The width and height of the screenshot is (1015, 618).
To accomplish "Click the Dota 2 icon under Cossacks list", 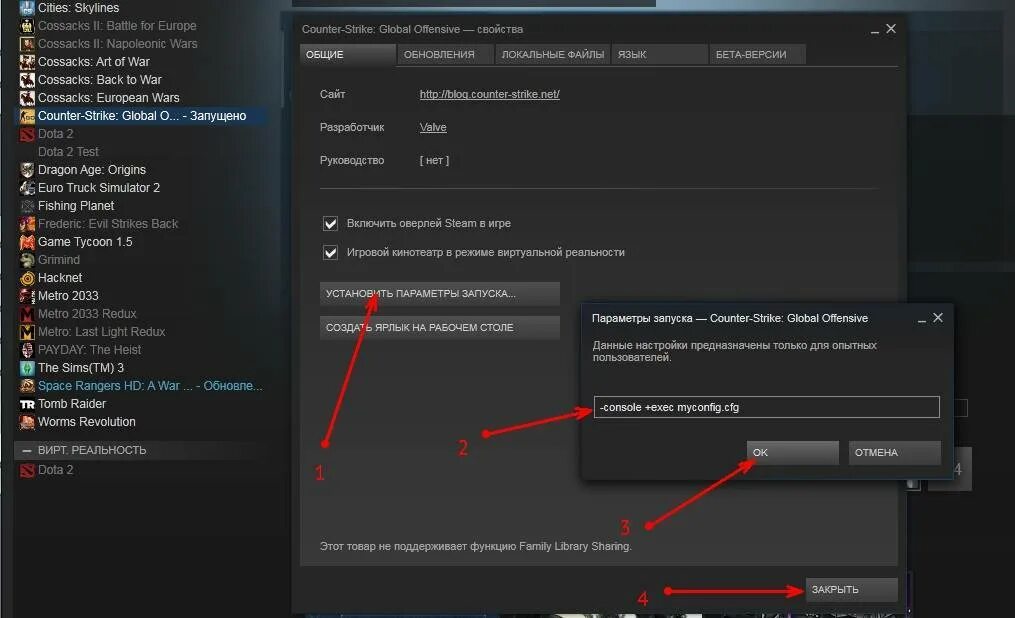I will click(x=27, y=135).
